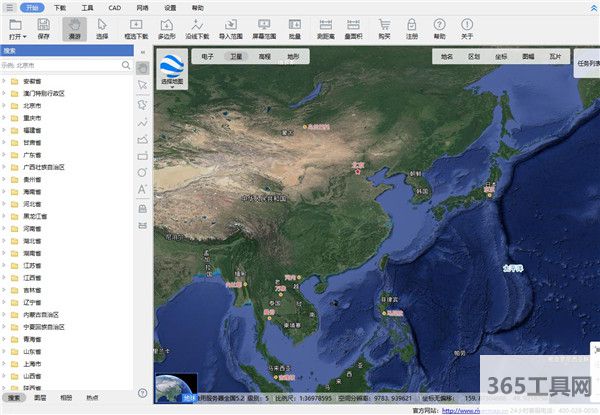The width and height of the screenshot is (600, 415).
Task: Expand the 广东省 folder
Action: 28,155
